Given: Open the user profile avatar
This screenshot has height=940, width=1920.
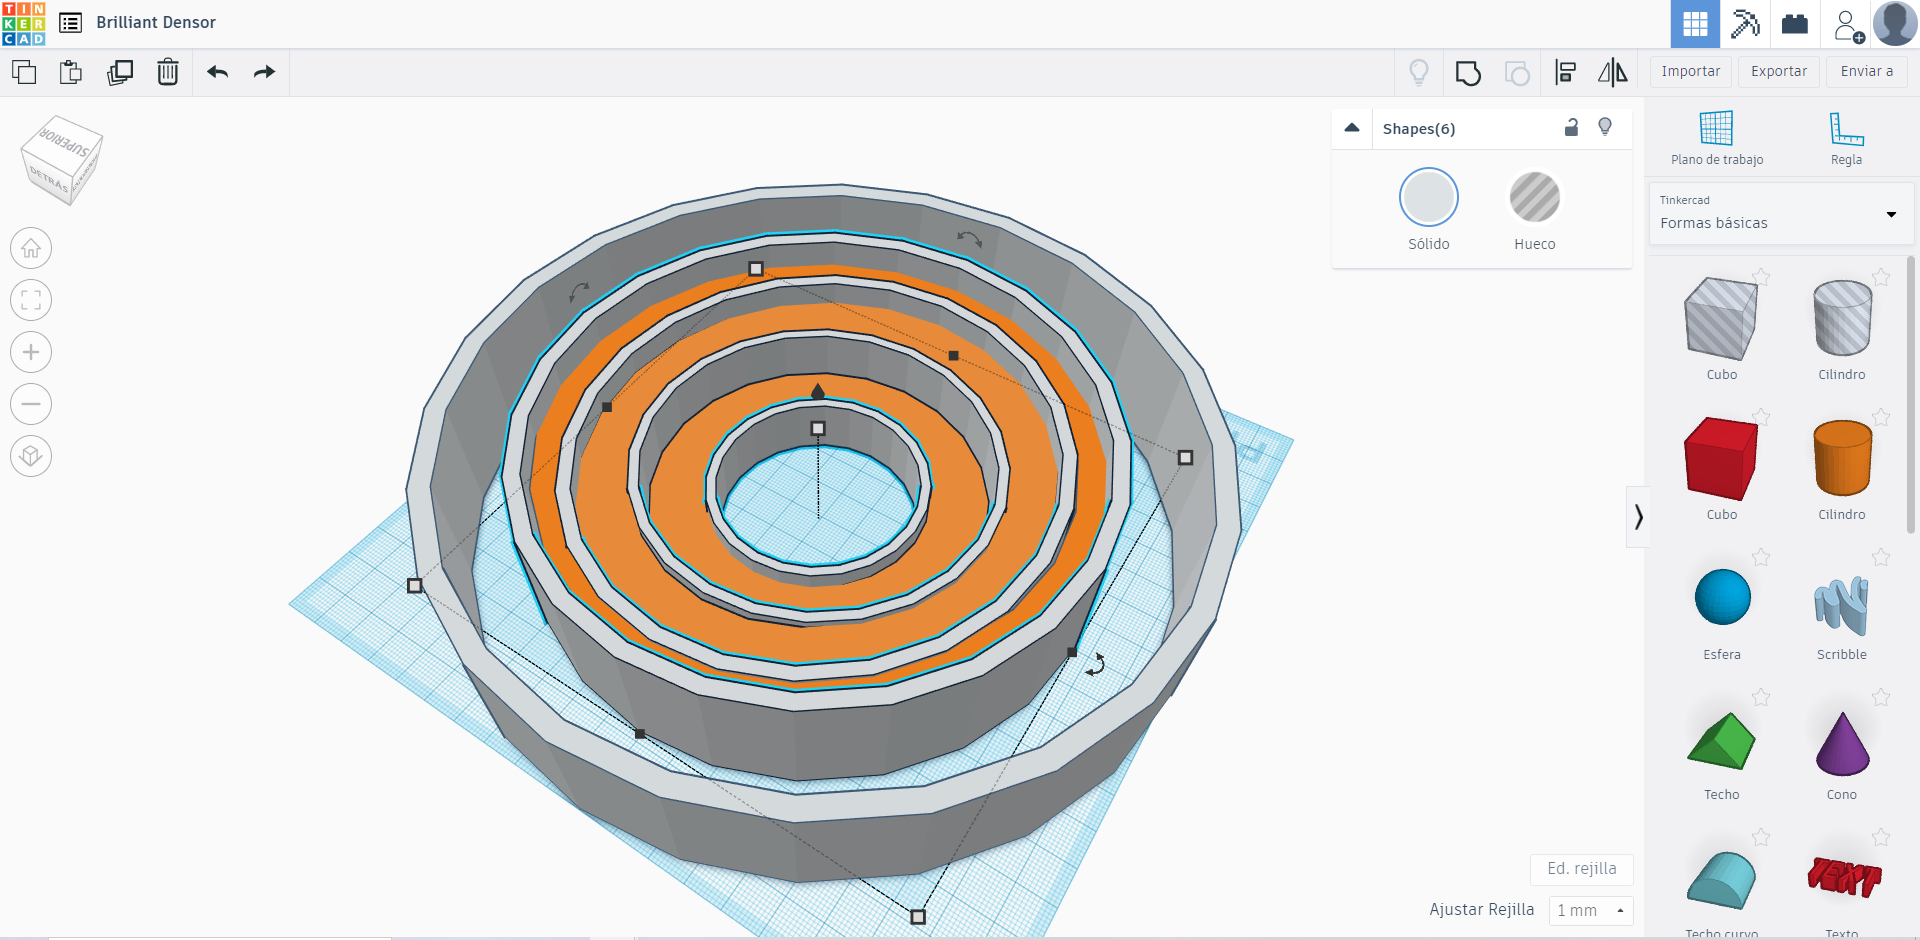Looking at the screenshot, I should coord(1895,24).
